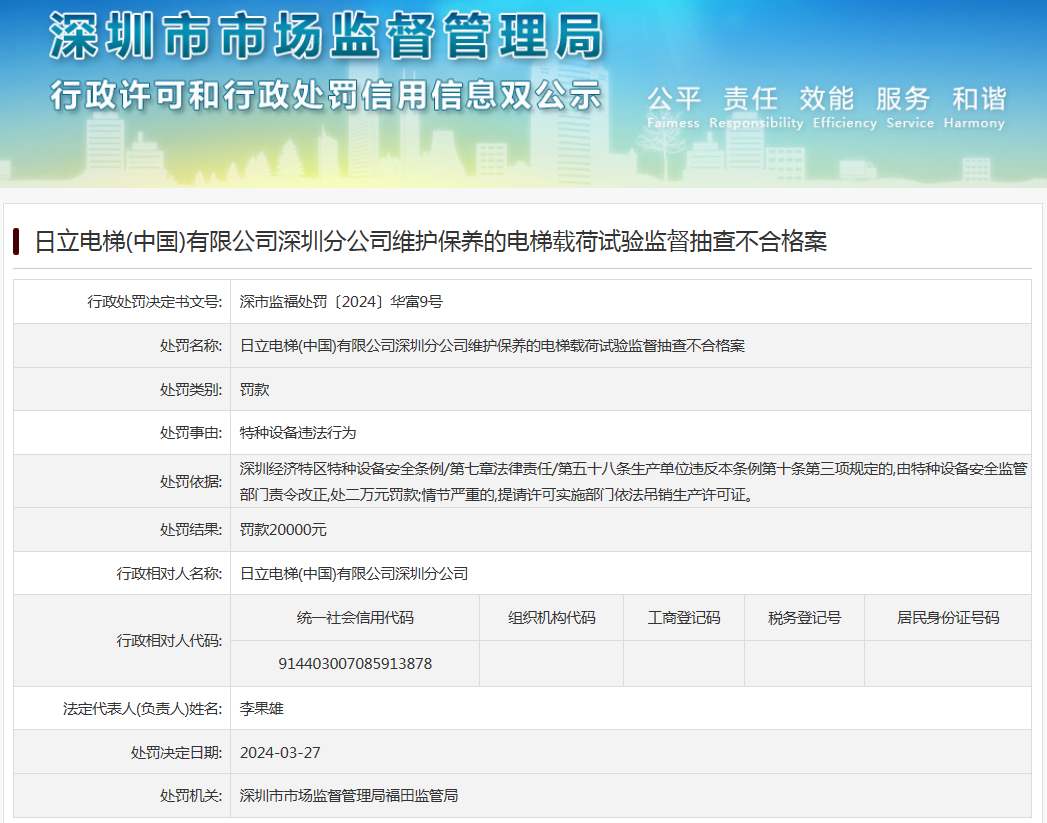Select the decision date 2024-03-27
The image size is (1047, 823).
click(280, 752)
